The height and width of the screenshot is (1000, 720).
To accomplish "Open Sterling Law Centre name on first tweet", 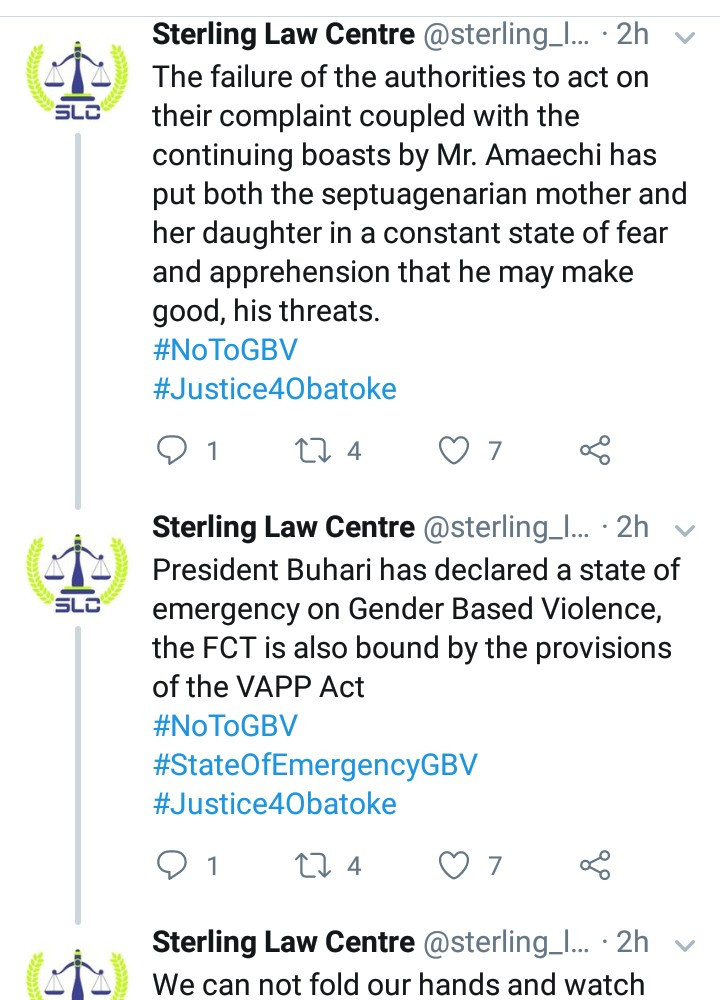I will 283,34.
